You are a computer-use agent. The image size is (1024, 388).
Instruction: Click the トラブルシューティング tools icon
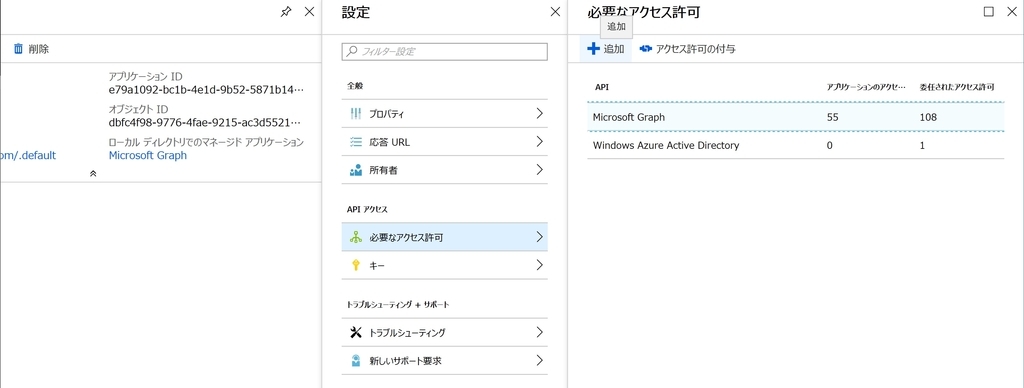(356, 332)
